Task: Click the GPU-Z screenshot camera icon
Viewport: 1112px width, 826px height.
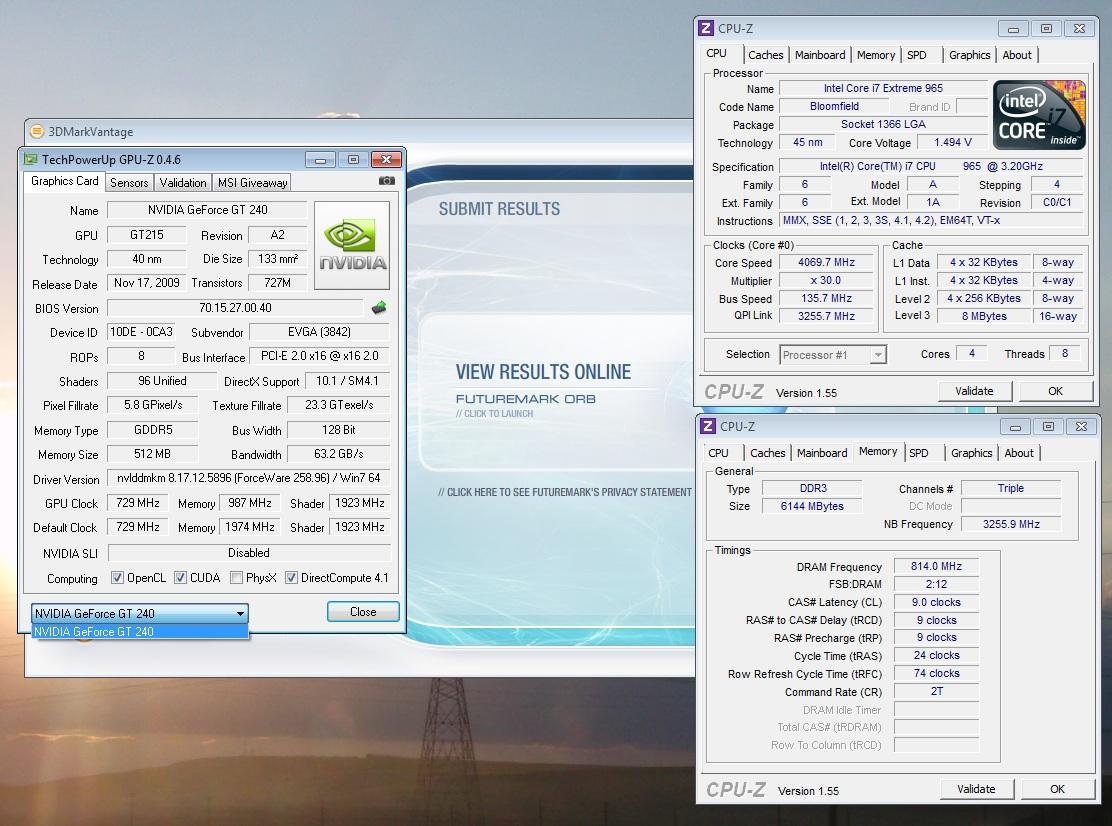Action: [387, 181]
